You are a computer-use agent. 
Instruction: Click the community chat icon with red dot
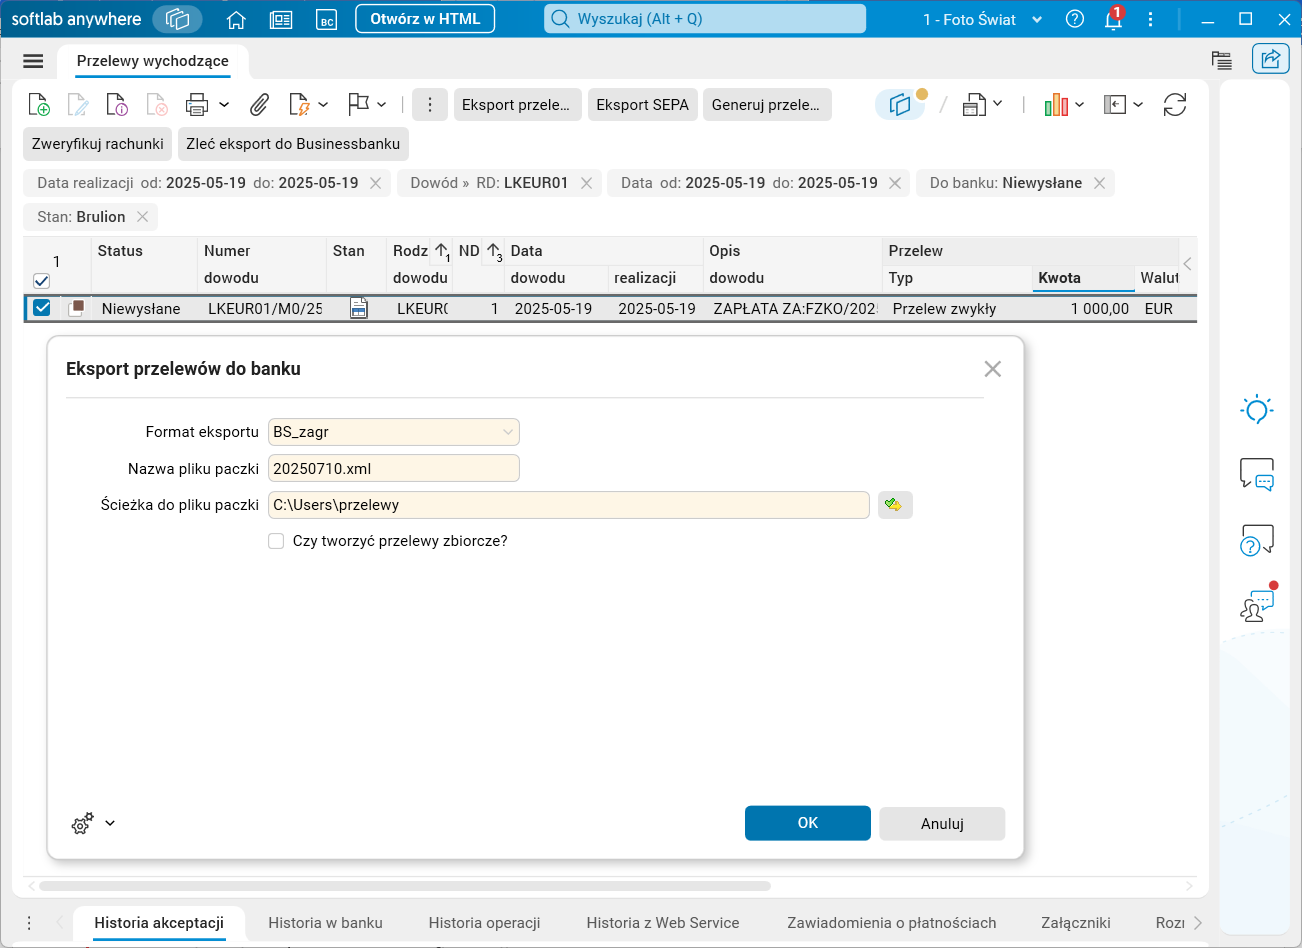click(1258, 603)
